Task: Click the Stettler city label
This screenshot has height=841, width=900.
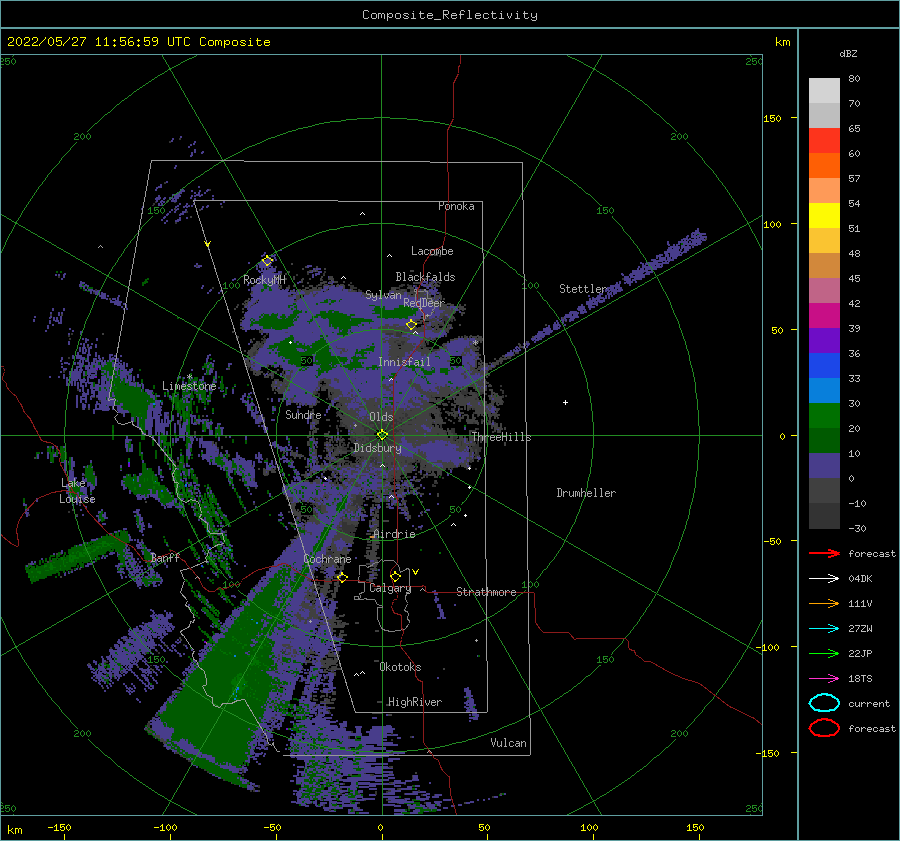Action: (583, 289)
